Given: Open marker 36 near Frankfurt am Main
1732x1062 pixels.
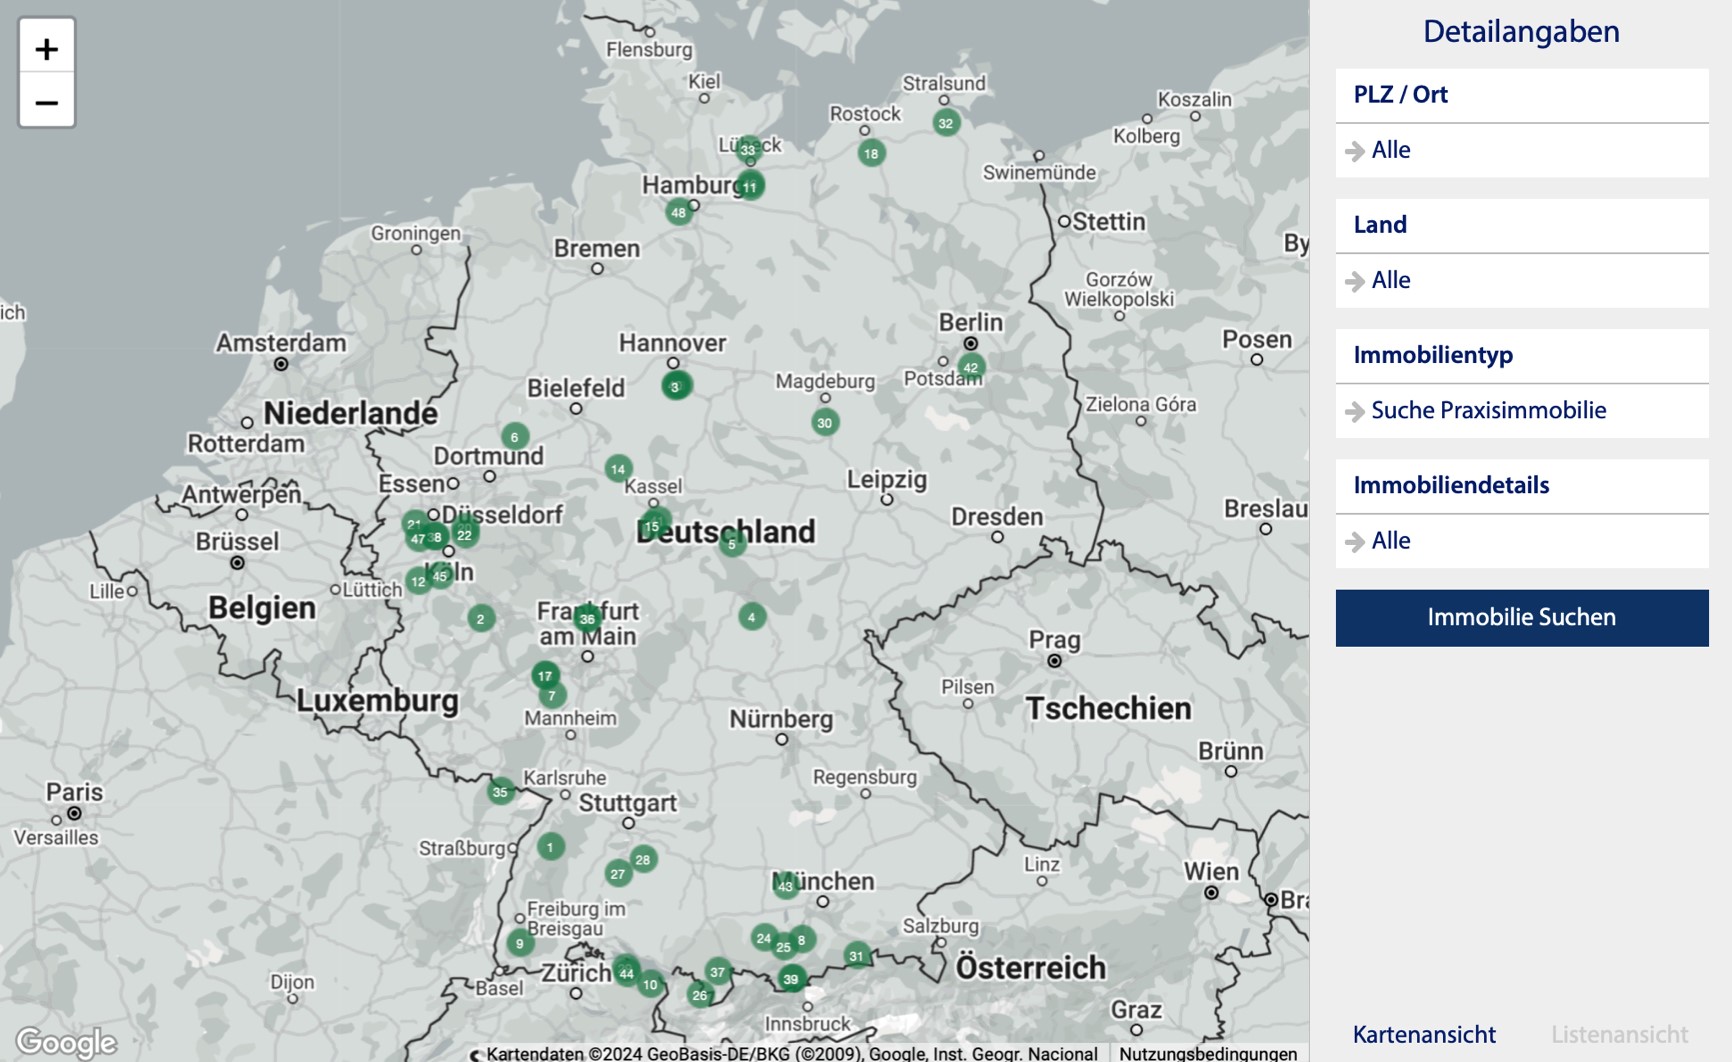Looking at the screenshot, I should click(586, 619).
